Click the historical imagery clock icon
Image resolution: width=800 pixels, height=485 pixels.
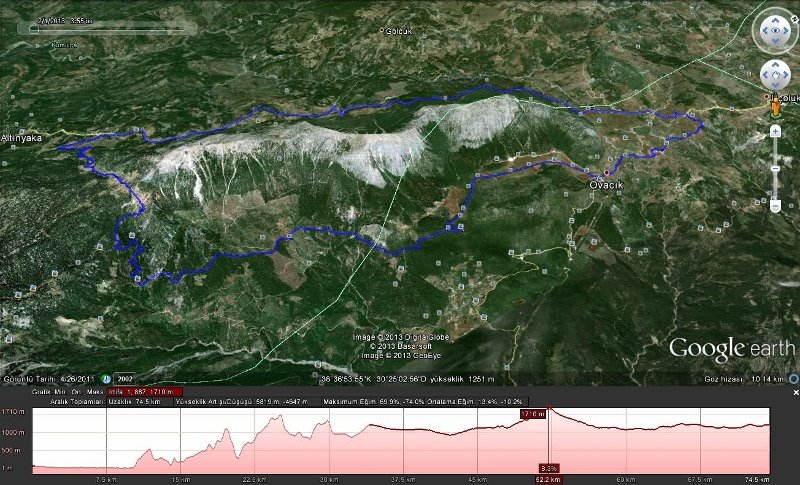pyautogui.click(x=105, y=380)
